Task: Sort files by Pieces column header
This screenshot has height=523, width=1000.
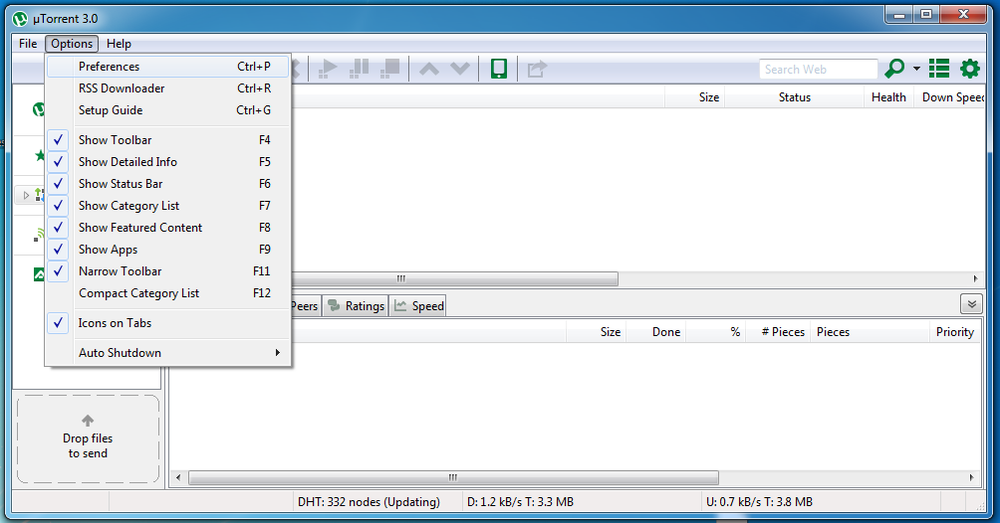Action: pyautogui.click(x=869, y=332)
